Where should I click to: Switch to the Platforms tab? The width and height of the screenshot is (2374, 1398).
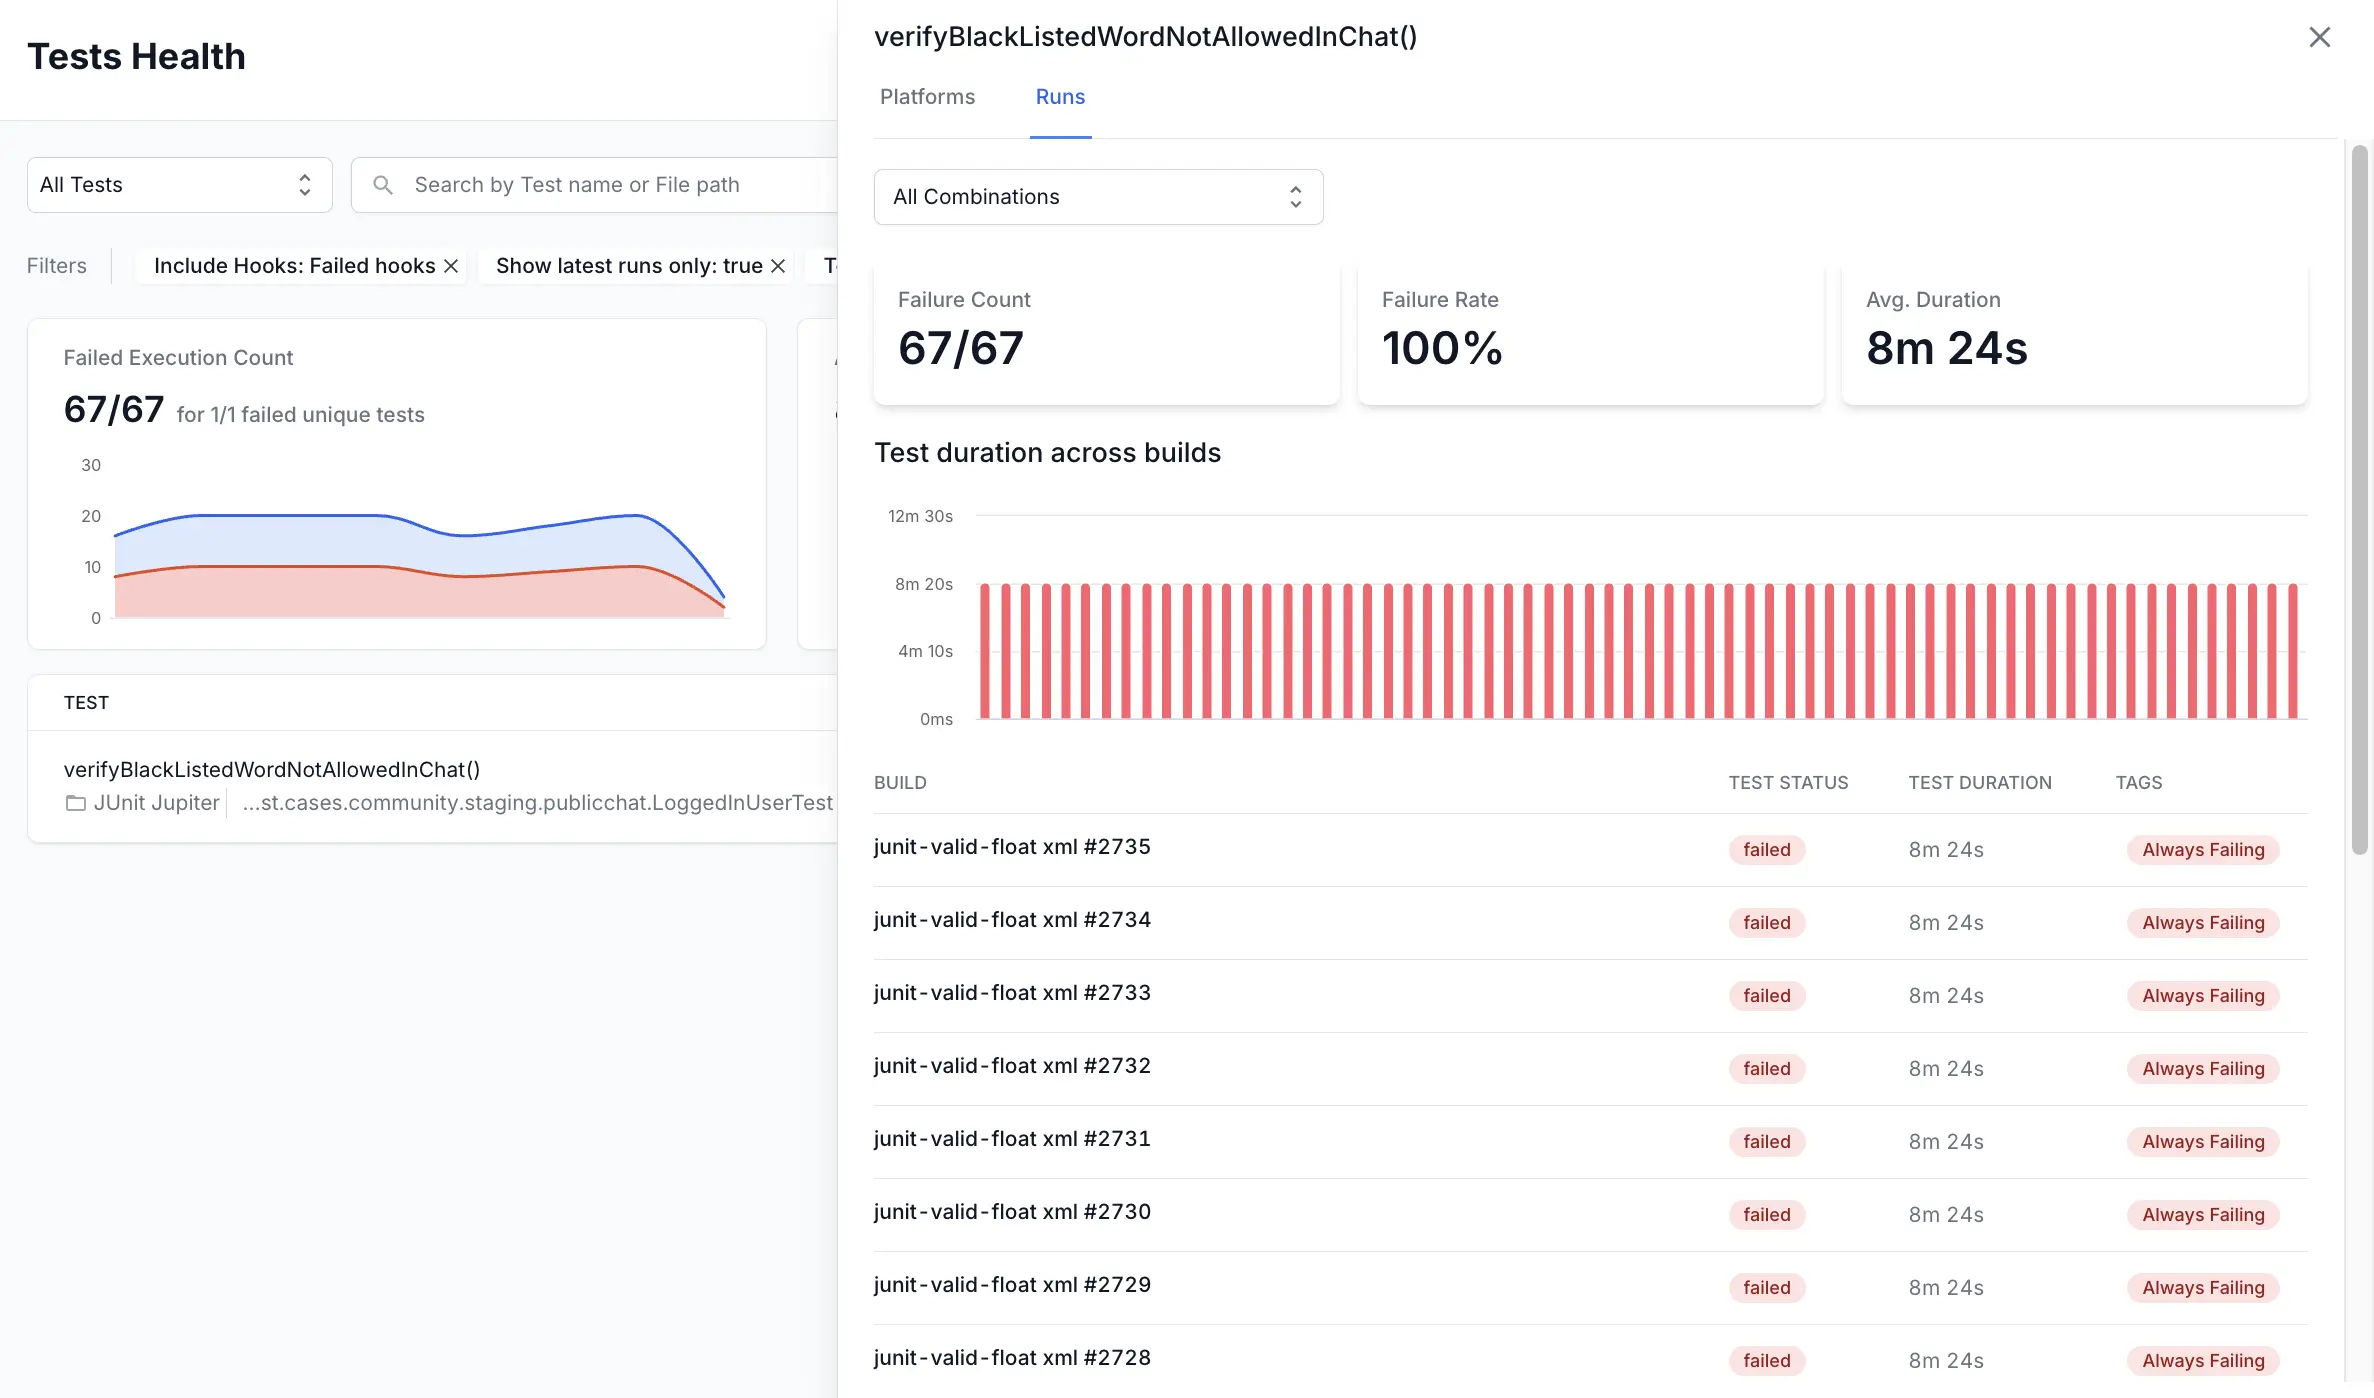(x=927, y=97)
